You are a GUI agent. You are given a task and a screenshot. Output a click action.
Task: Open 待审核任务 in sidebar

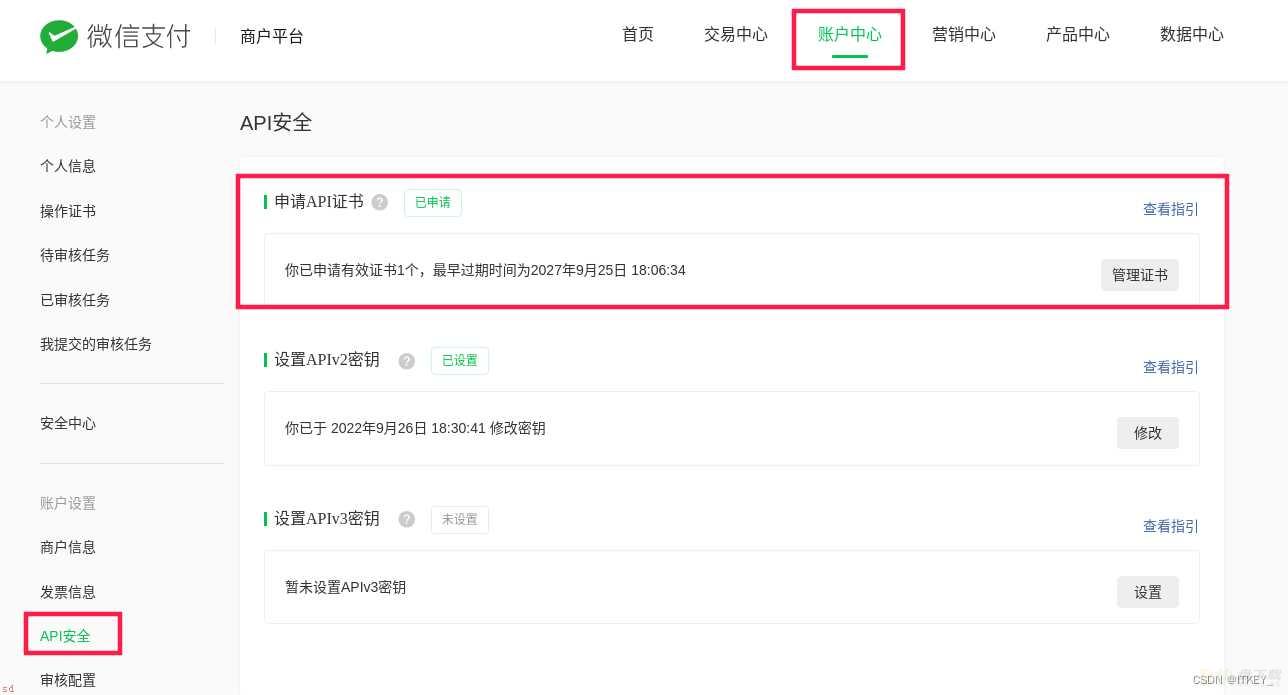[75, 255]
